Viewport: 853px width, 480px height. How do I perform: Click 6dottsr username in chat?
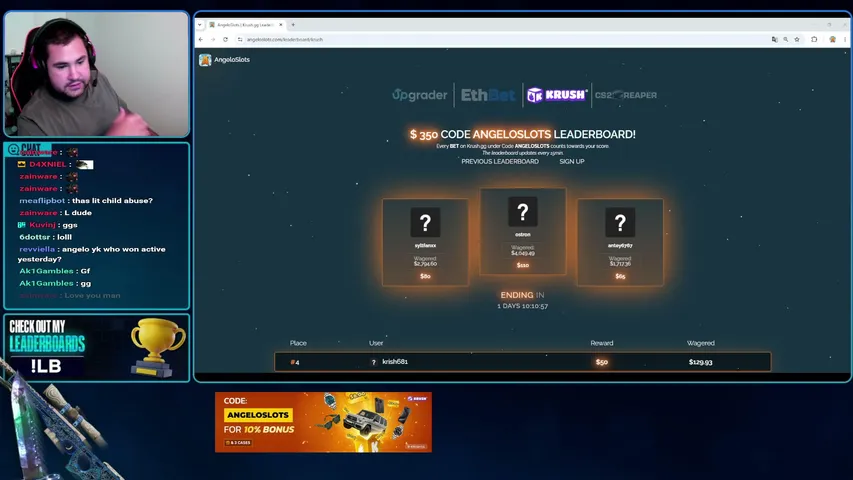[35, 237]
